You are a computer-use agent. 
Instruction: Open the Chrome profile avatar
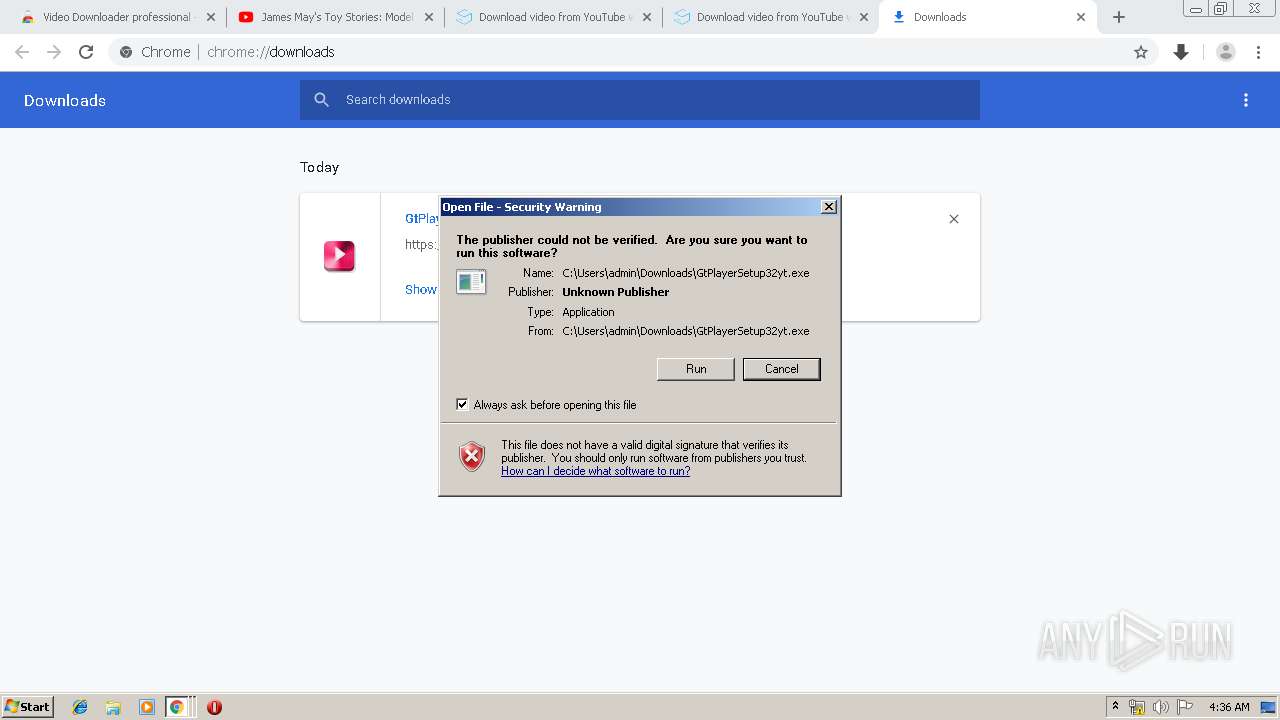click(1226, 52)
